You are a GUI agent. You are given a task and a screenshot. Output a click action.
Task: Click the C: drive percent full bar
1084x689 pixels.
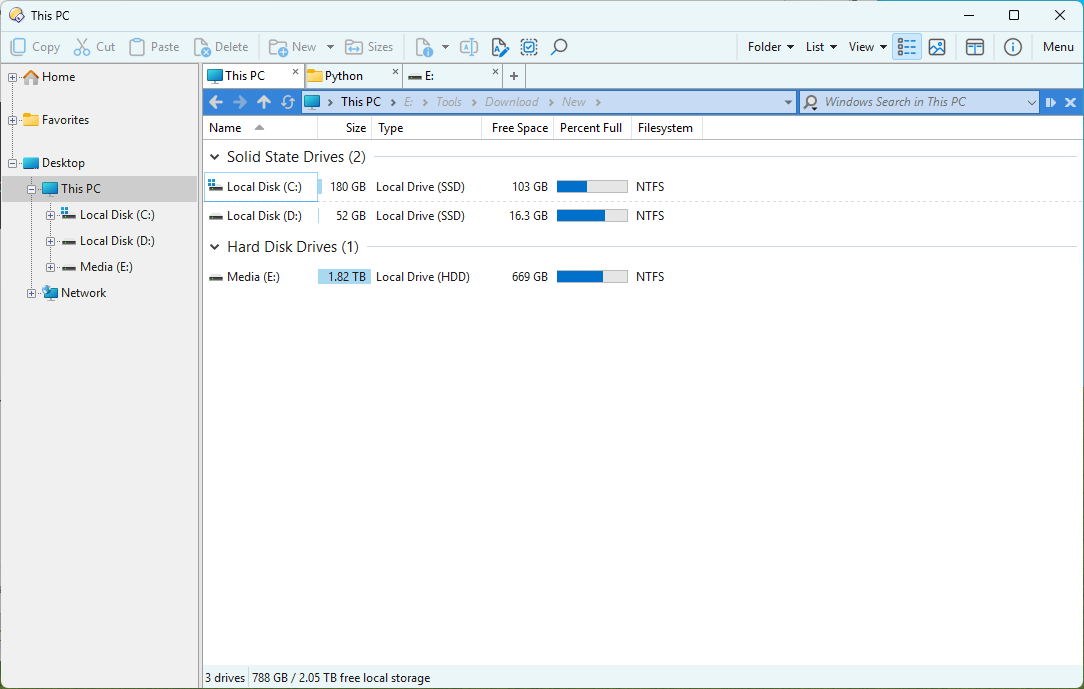[x=592, y=187]
